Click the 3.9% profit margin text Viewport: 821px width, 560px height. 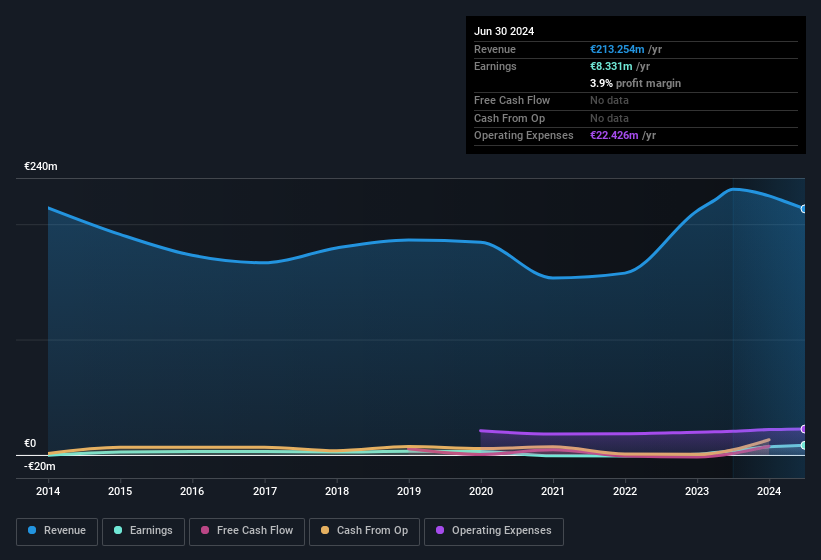tap(635, 83)
